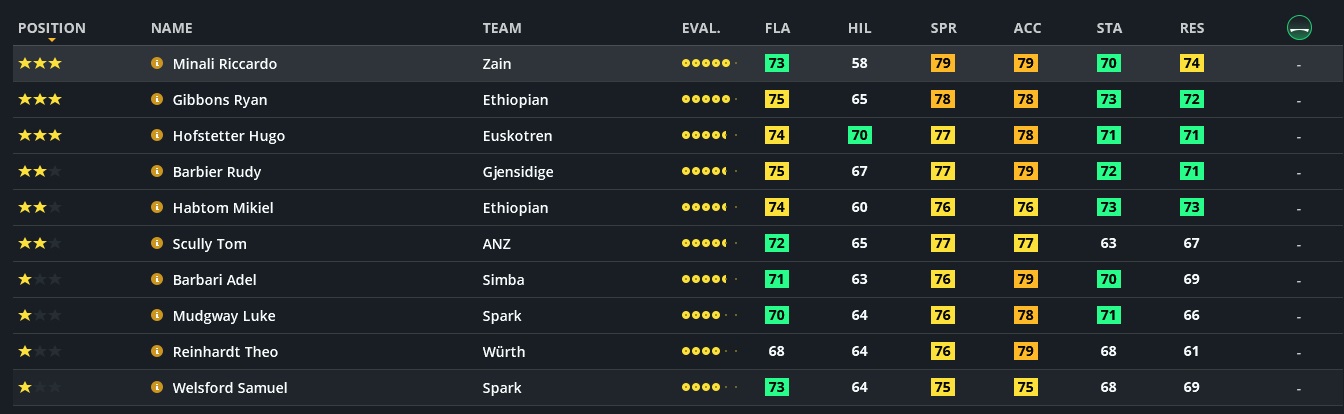Click info icon beside Gibbons Ryan

click(157, 99)
